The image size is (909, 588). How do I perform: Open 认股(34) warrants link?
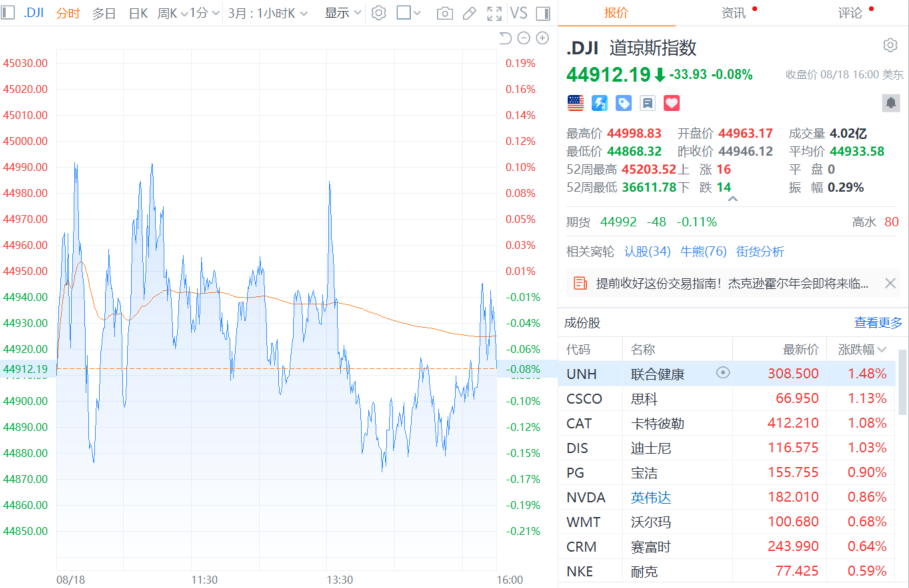click(648, 251)
